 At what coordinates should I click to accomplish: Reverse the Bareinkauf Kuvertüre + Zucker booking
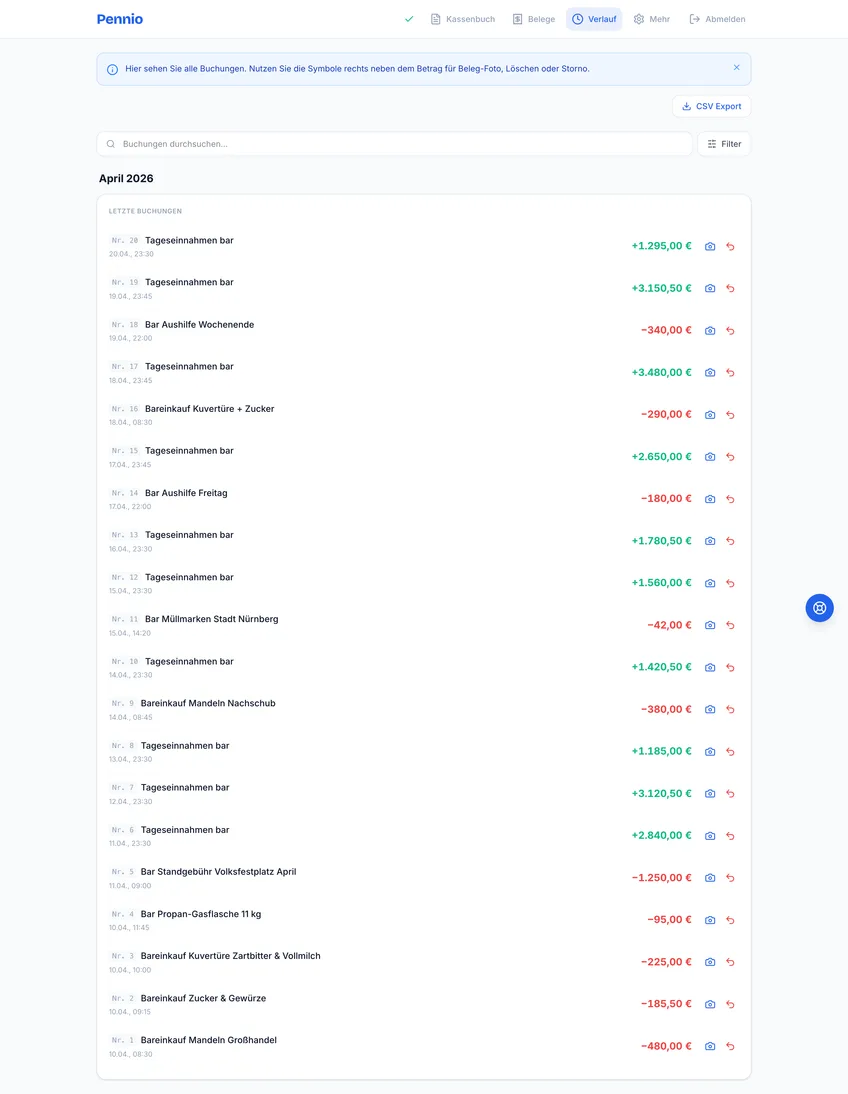(x=730, y=415)
